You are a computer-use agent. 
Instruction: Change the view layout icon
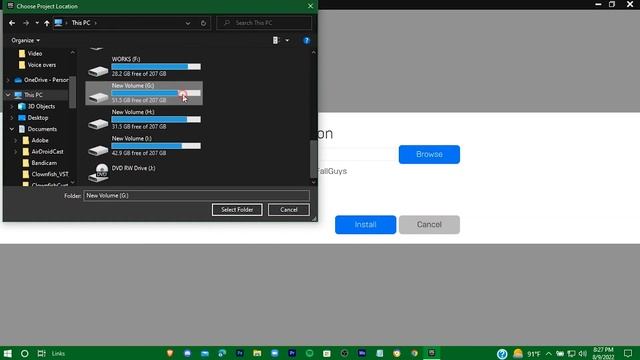[x=276, y=40]
